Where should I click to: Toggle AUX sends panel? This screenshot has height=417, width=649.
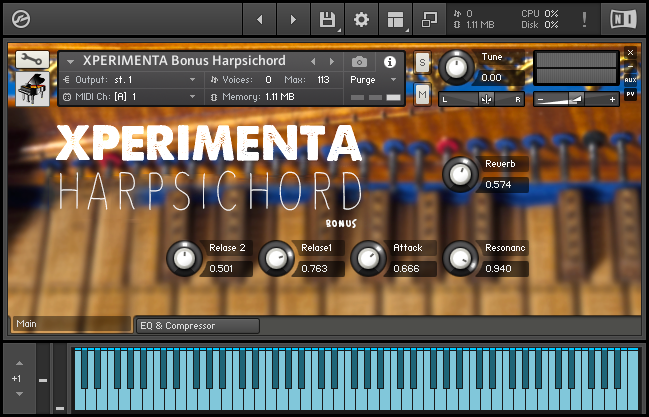click(x=630, y=80)
